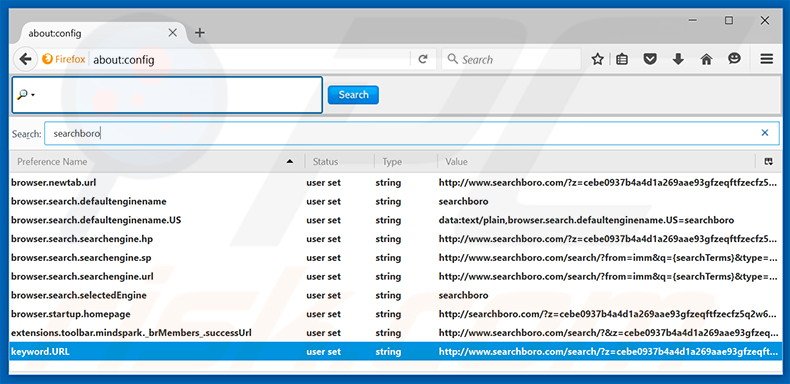Screen dimensions: 790x384
Task: Select the browser.newtab.url row
Action: pos(395,182)
